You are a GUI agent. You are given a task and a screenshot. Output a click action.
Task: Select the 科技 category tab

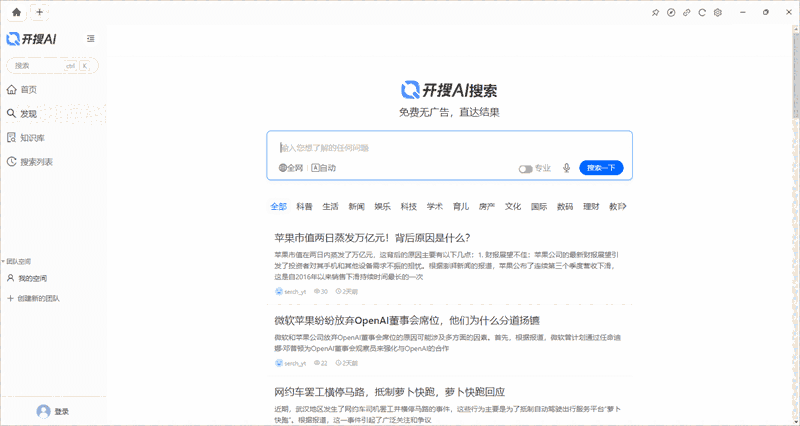(x=409, y=207)
